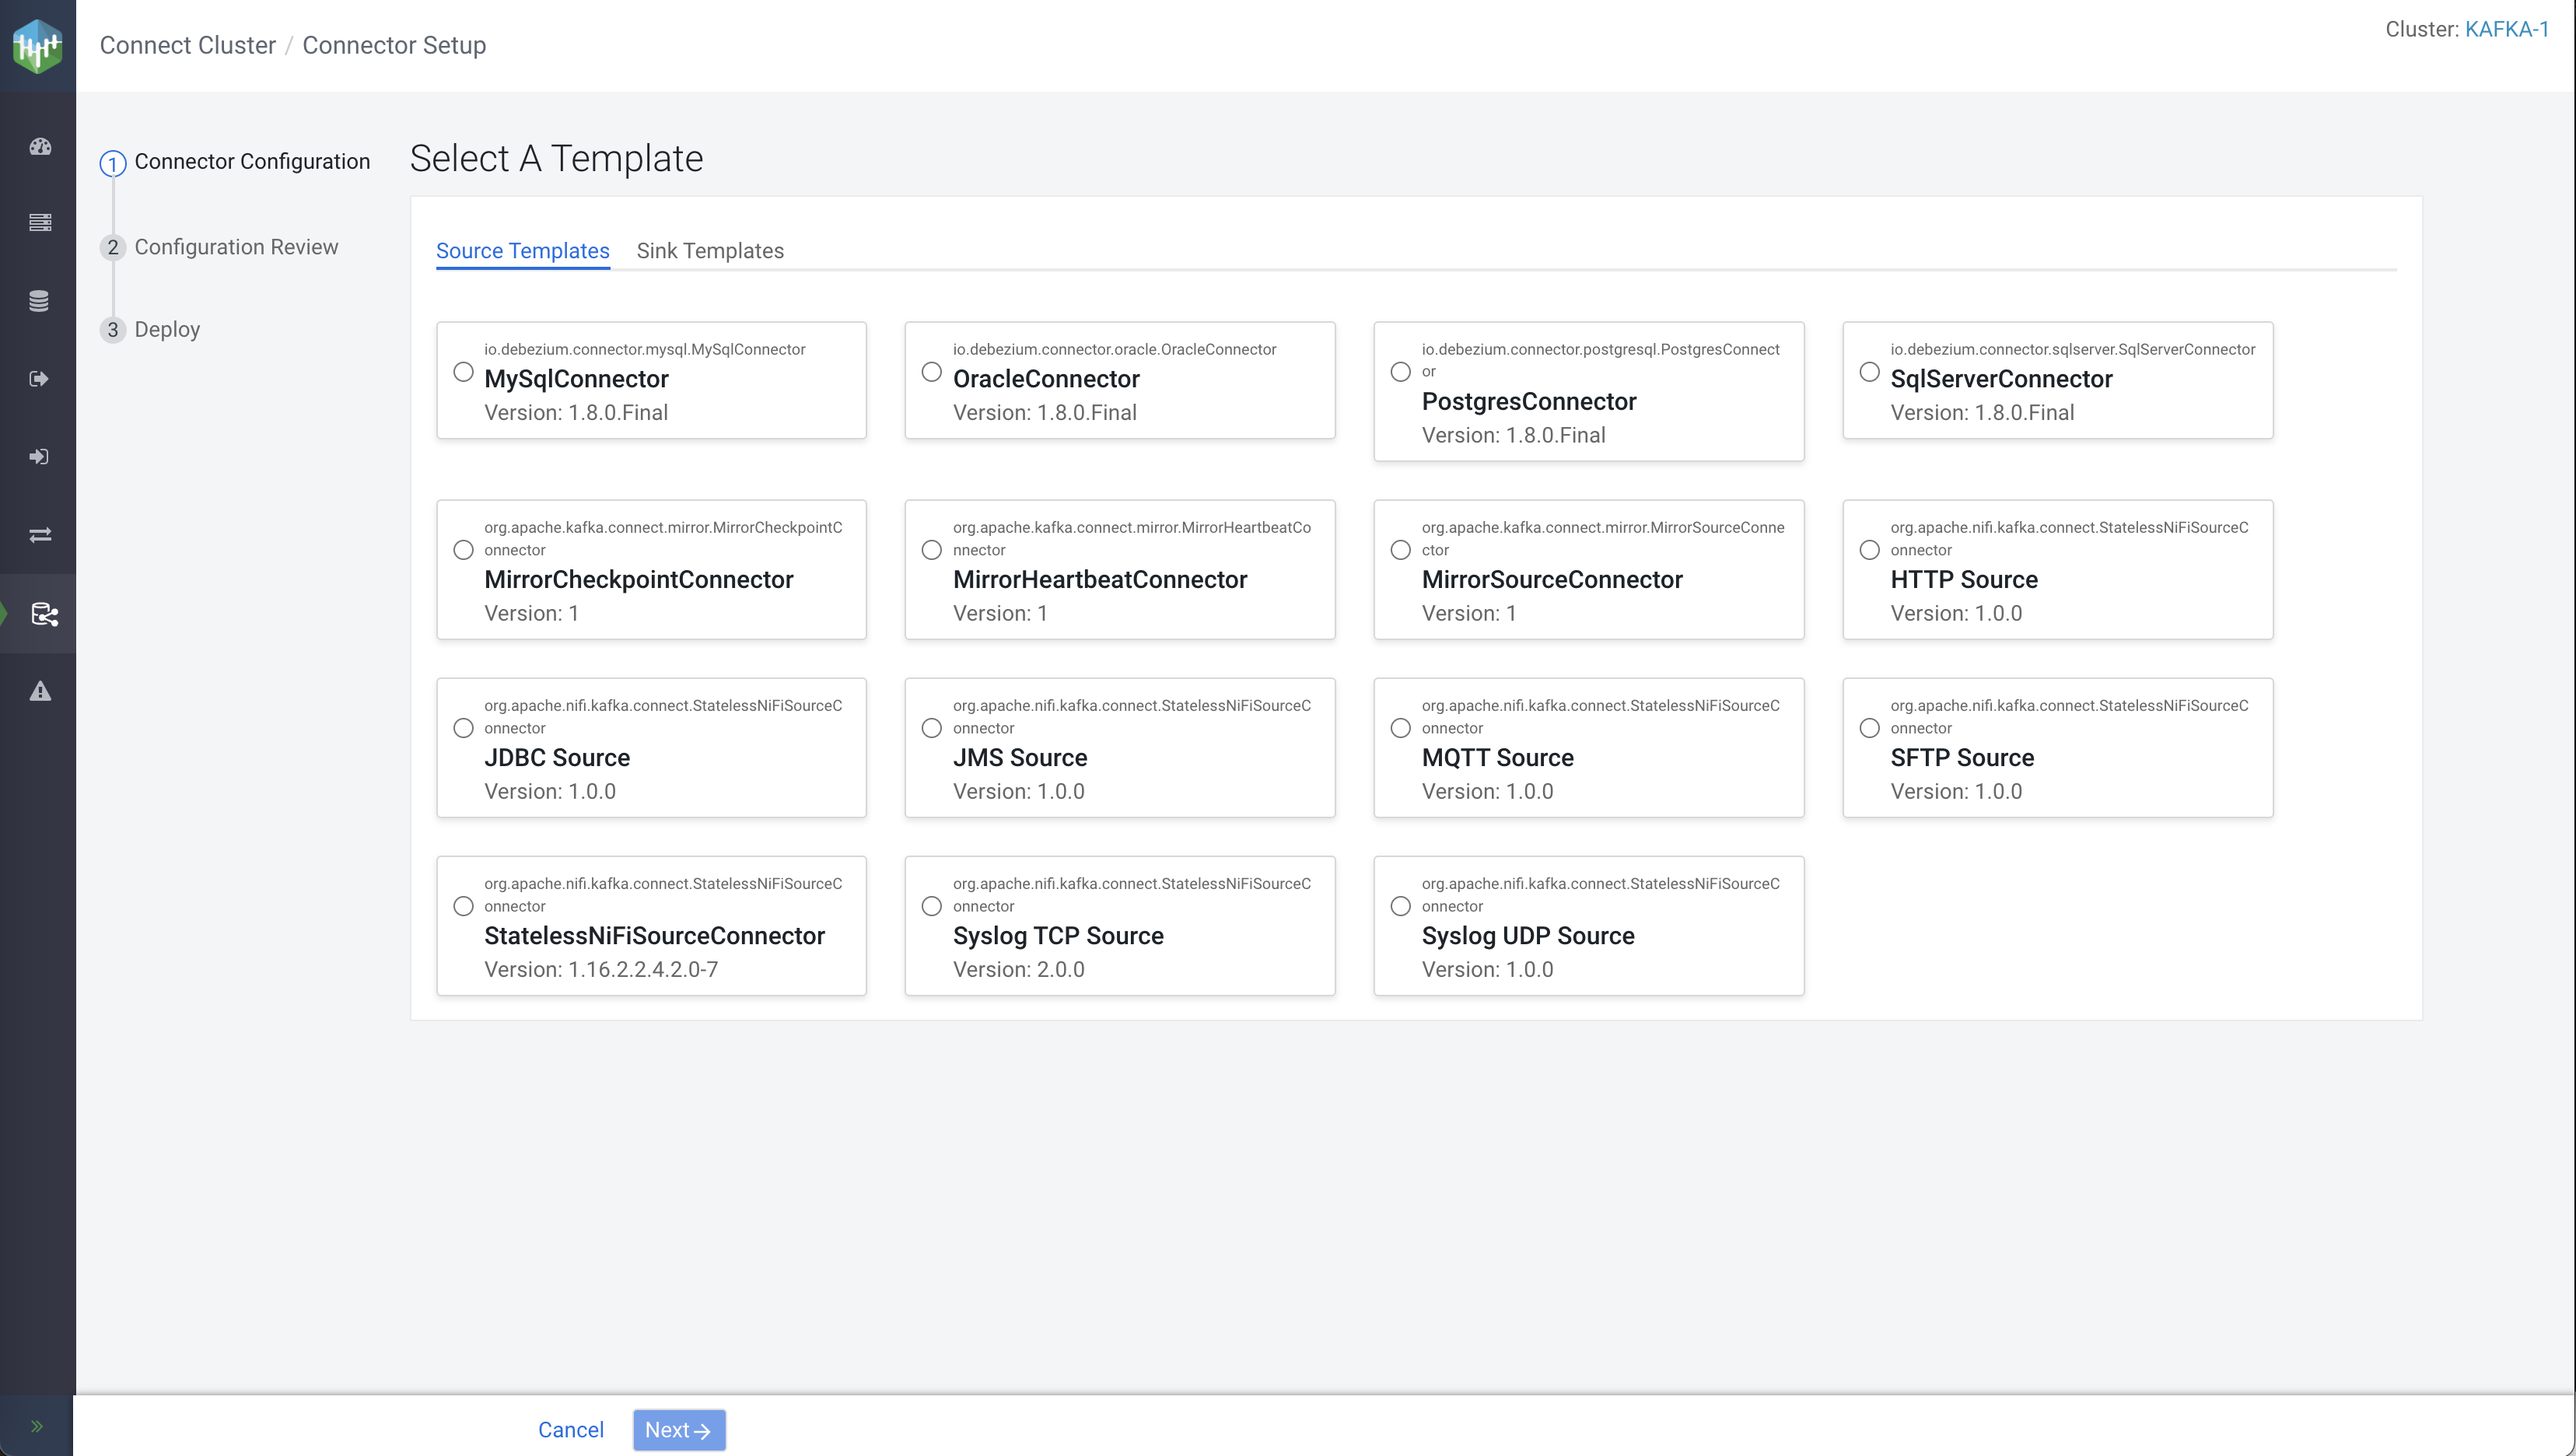Click the Consumers sign-in arrow sidebar icon
The height and width of the screenshot is (1456, 2576).
[39, 456]
